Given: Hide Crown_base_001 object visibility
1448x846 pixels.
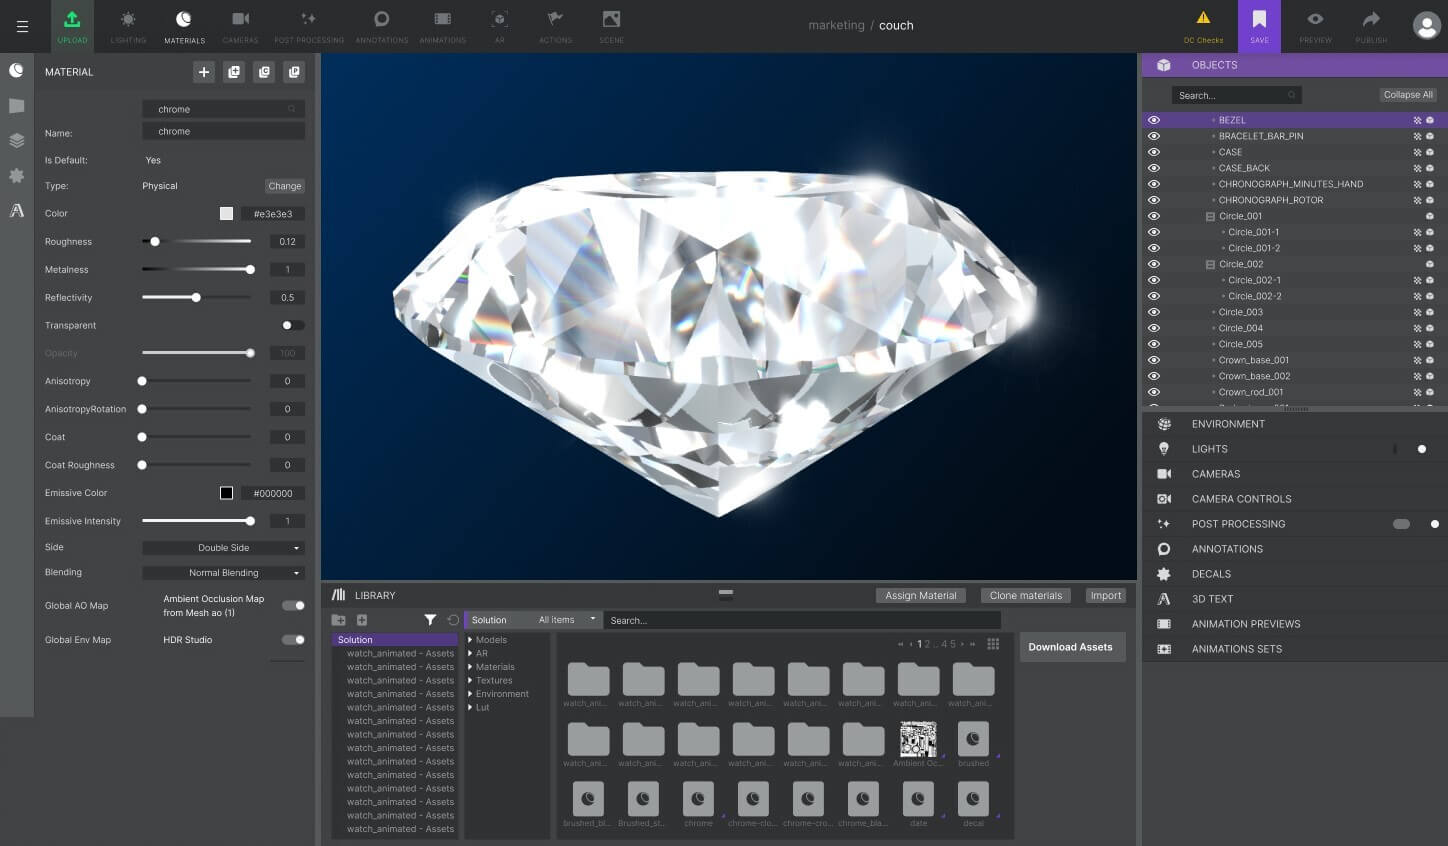Looking at the screenshot, I should click(x=1153, y=360).
